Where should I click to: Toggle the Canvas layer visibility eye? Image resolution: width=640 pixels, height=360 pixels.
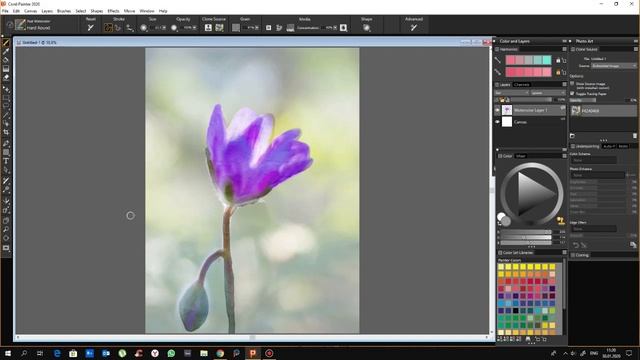coord(497,122)
